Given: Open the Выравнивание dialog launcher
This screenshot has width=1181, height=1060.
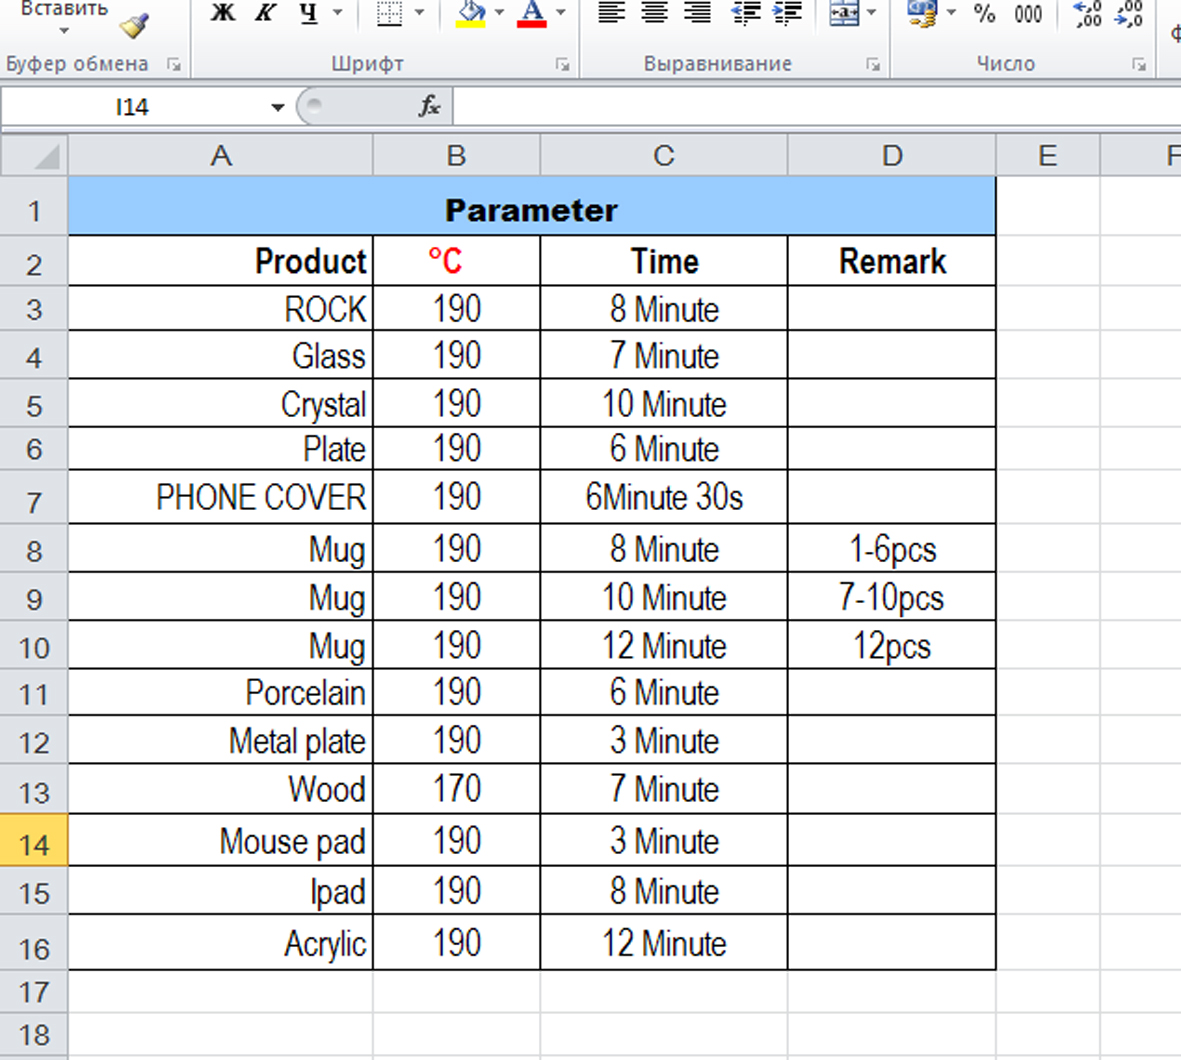Looking at the screenshot, I should tap(873, 65).
